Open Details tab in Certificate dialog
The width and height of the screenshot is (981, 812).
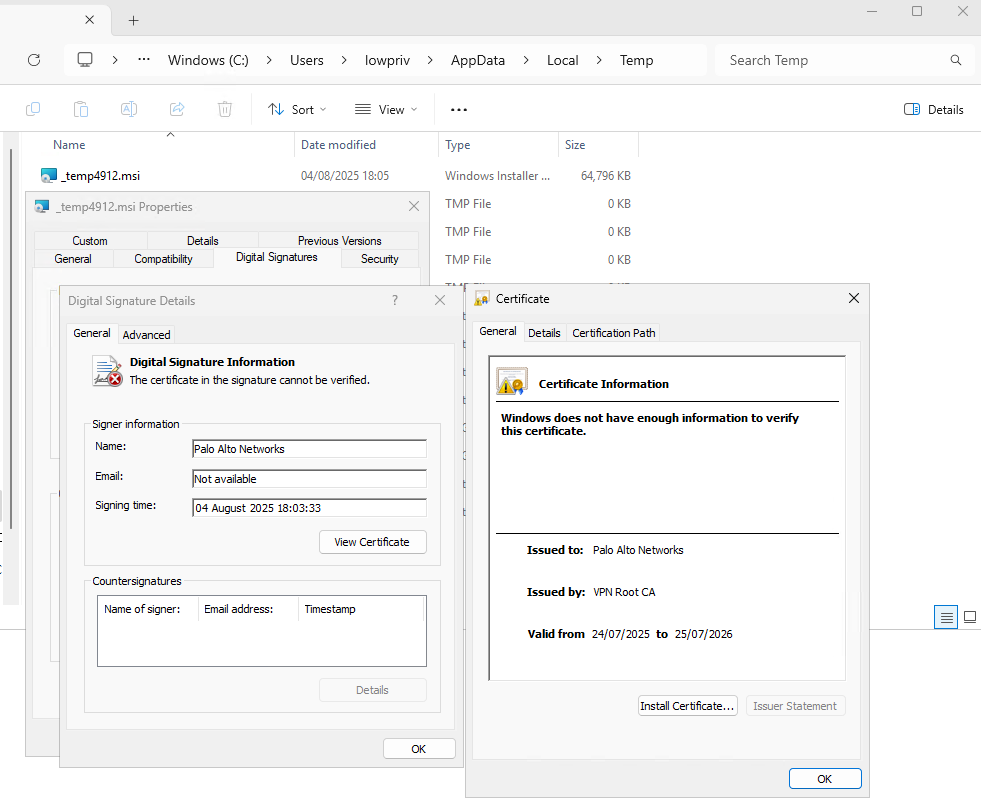tap(544, 333)
